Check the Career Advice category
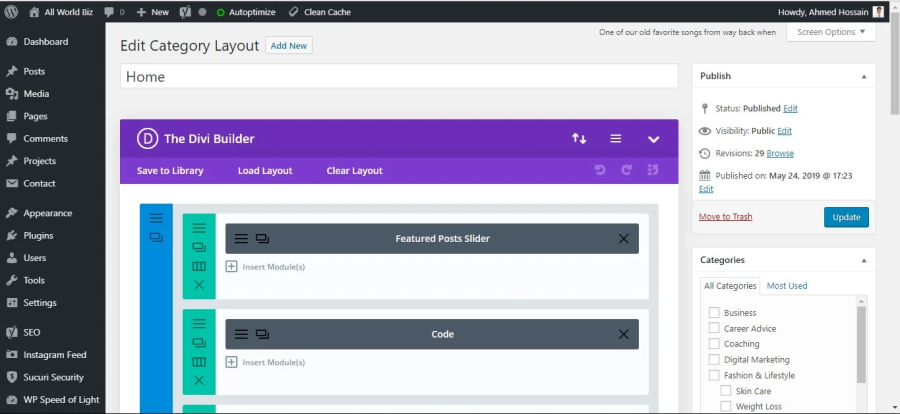Screen dimensions: 900x414 [713, 328]
